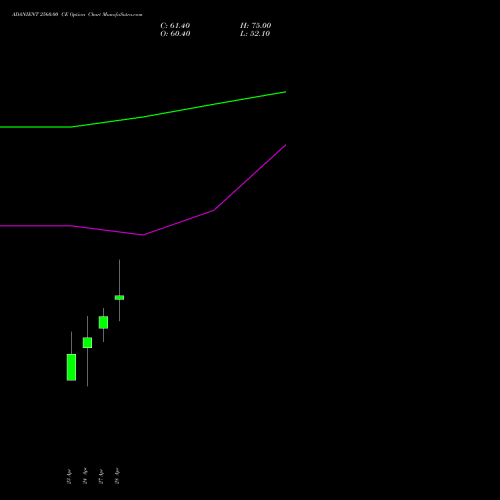Click the 28 Apr date label
The height and width of the screenshot is (500, 500).
(117, 476)
